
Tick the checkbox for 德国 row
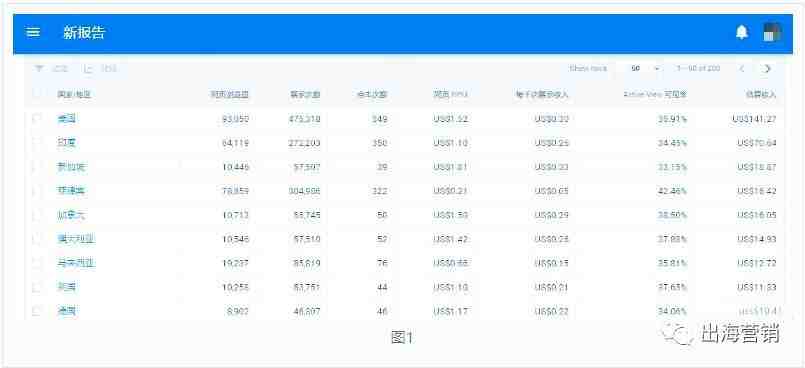point(36,311)
